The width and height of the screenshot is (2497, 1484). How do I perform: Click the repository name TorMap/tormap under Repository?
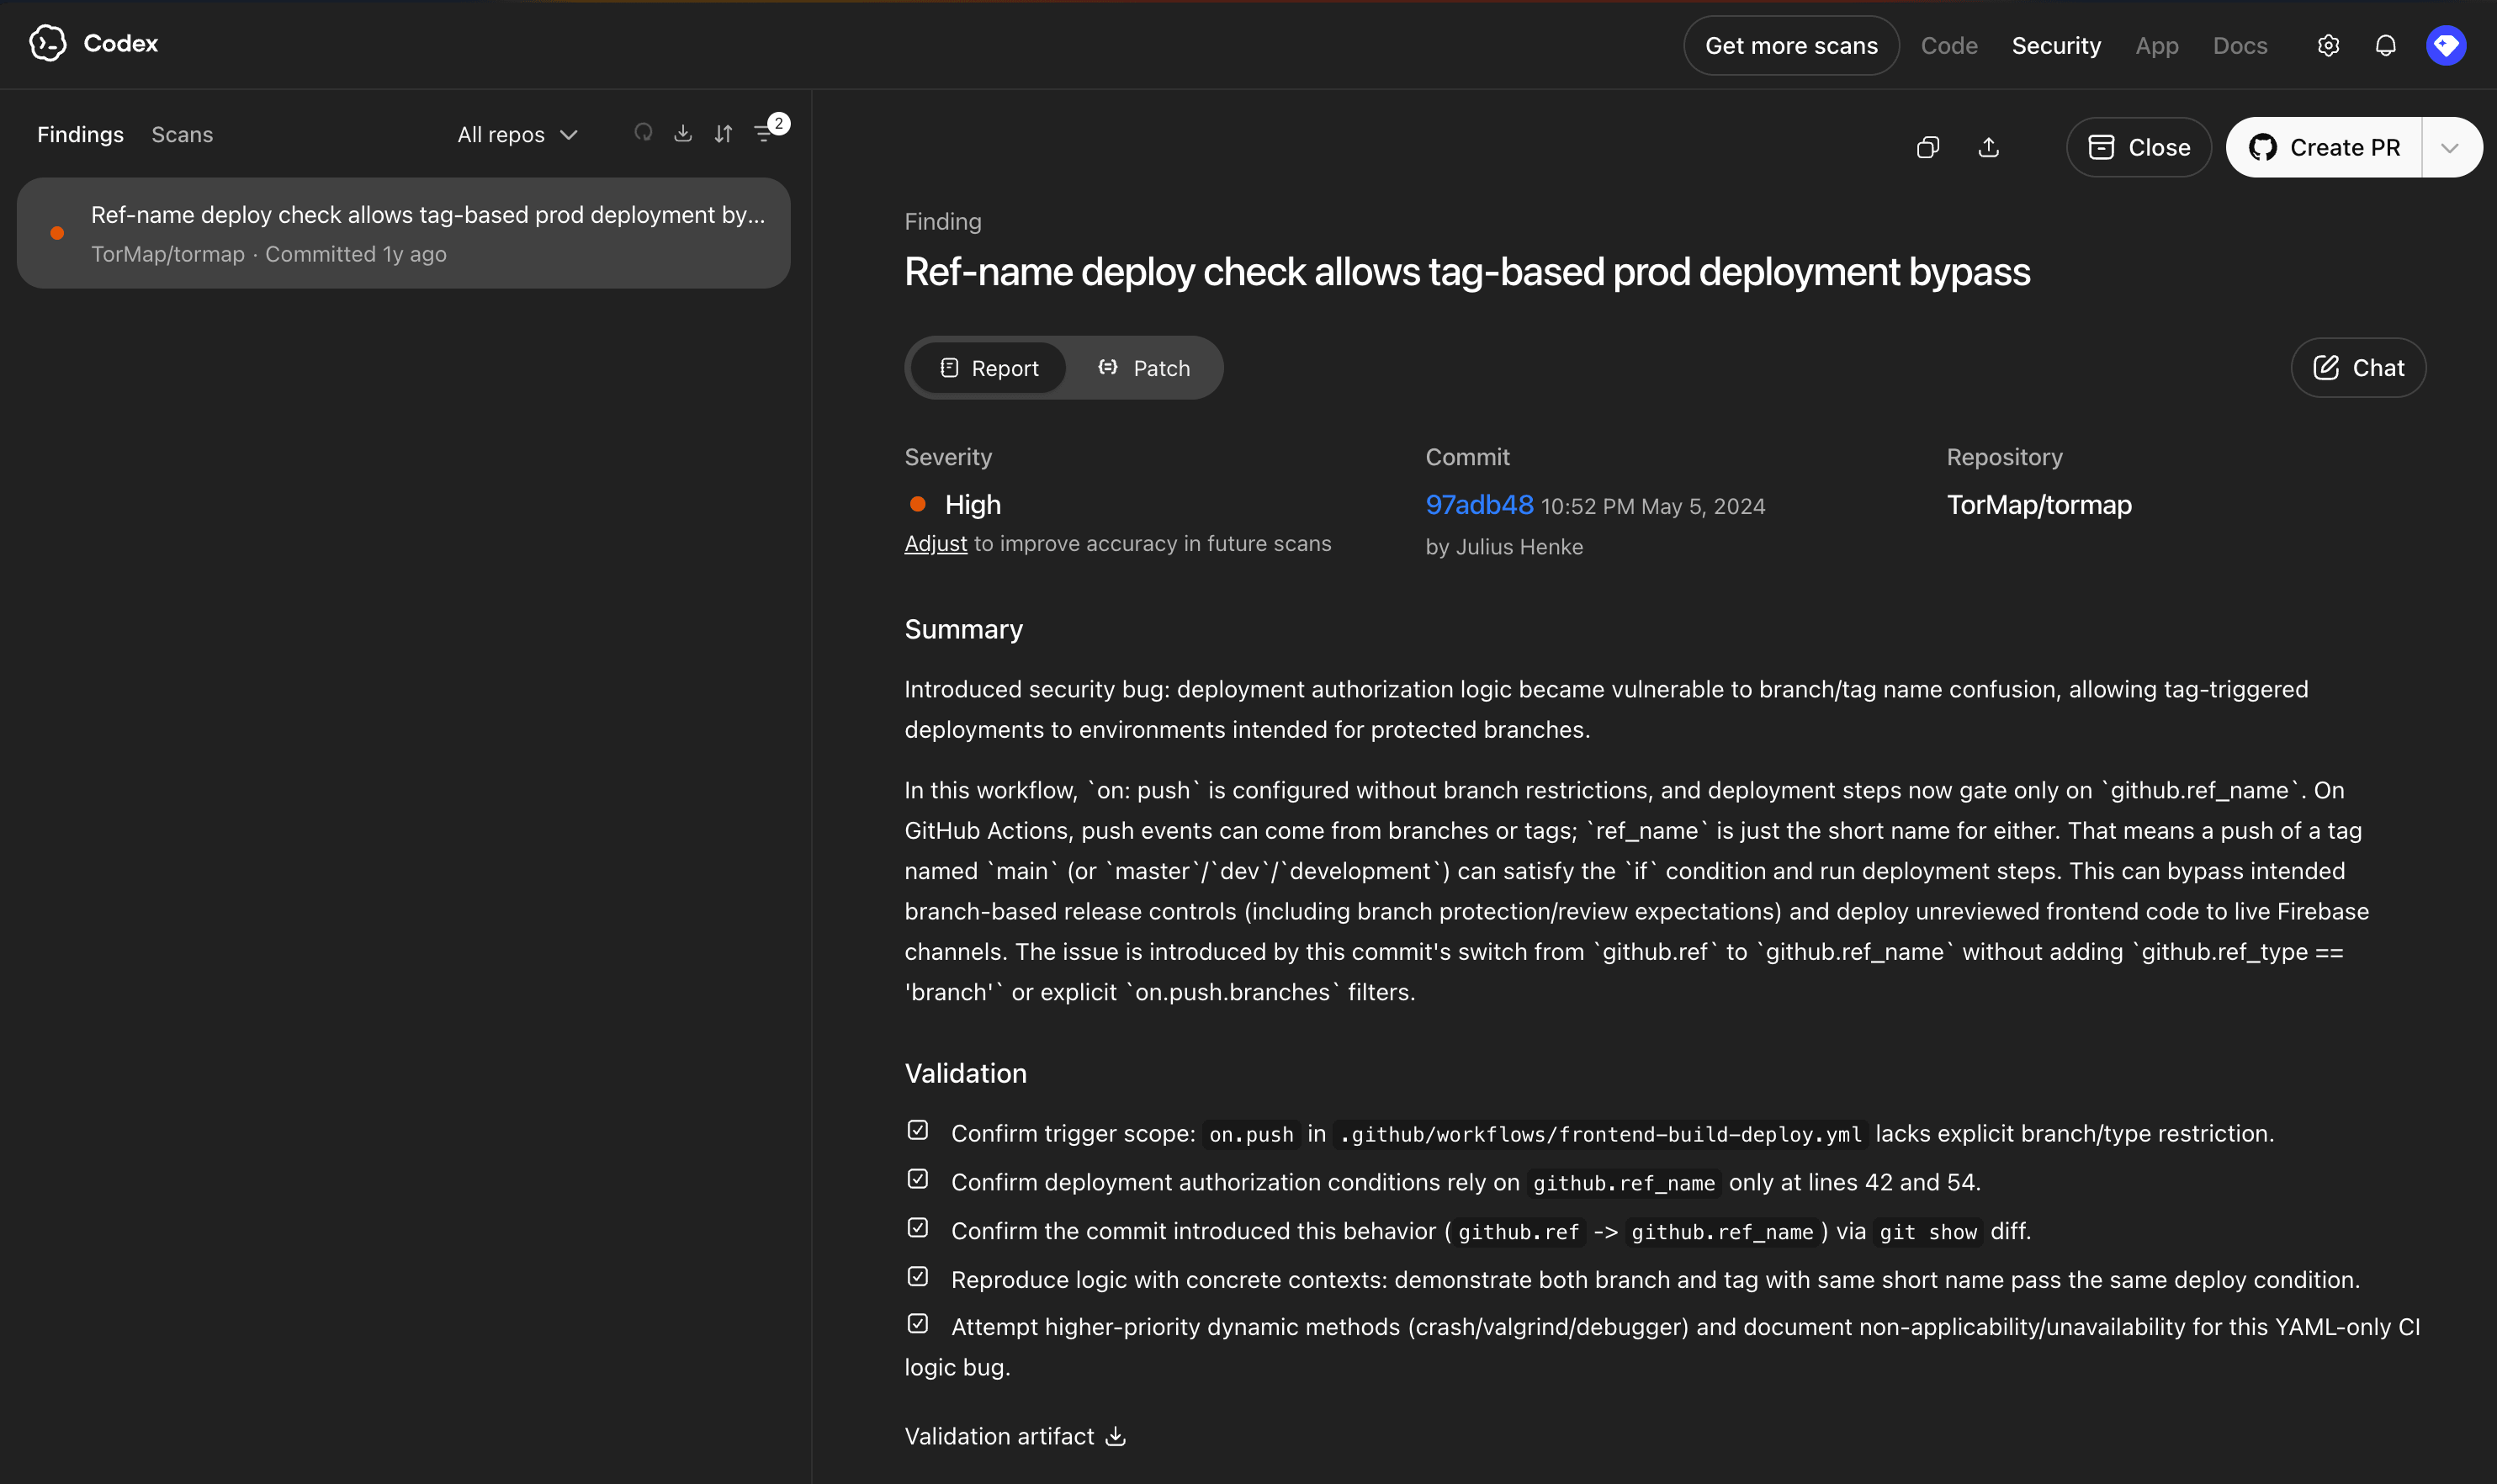(2039, 505)
